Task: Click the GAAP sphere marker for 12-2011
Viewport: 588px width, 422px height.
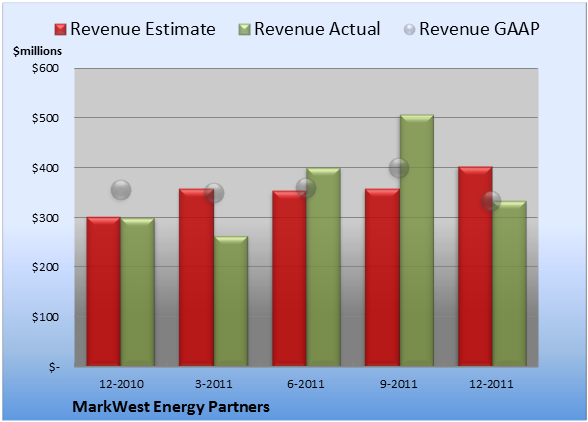Action: (491, 201)
